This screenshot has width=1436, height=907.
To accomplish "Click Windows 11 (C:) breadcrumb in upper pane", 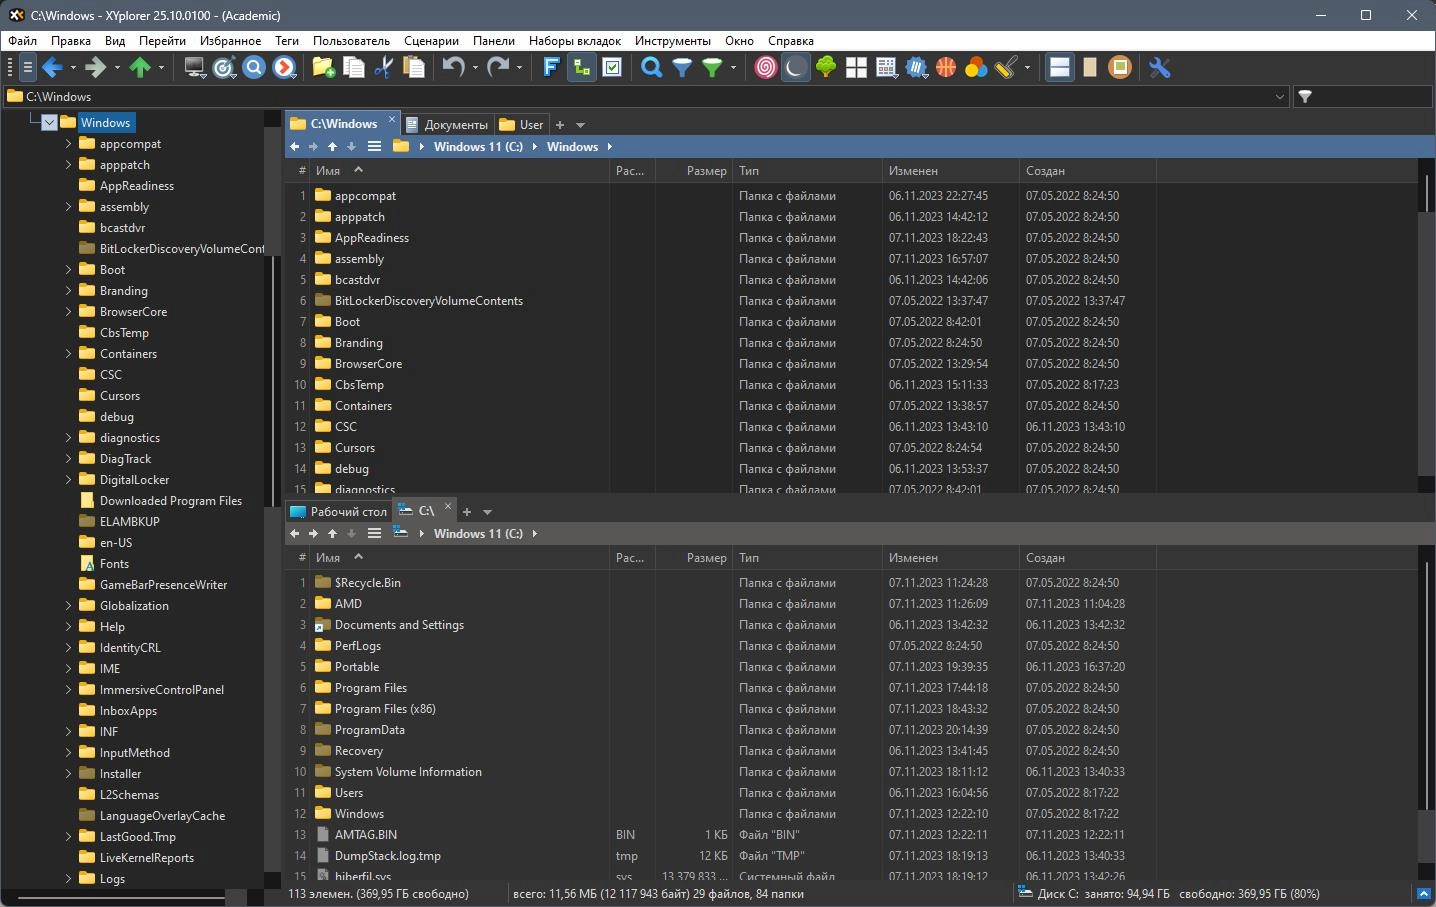I will [x=477, y=147].
